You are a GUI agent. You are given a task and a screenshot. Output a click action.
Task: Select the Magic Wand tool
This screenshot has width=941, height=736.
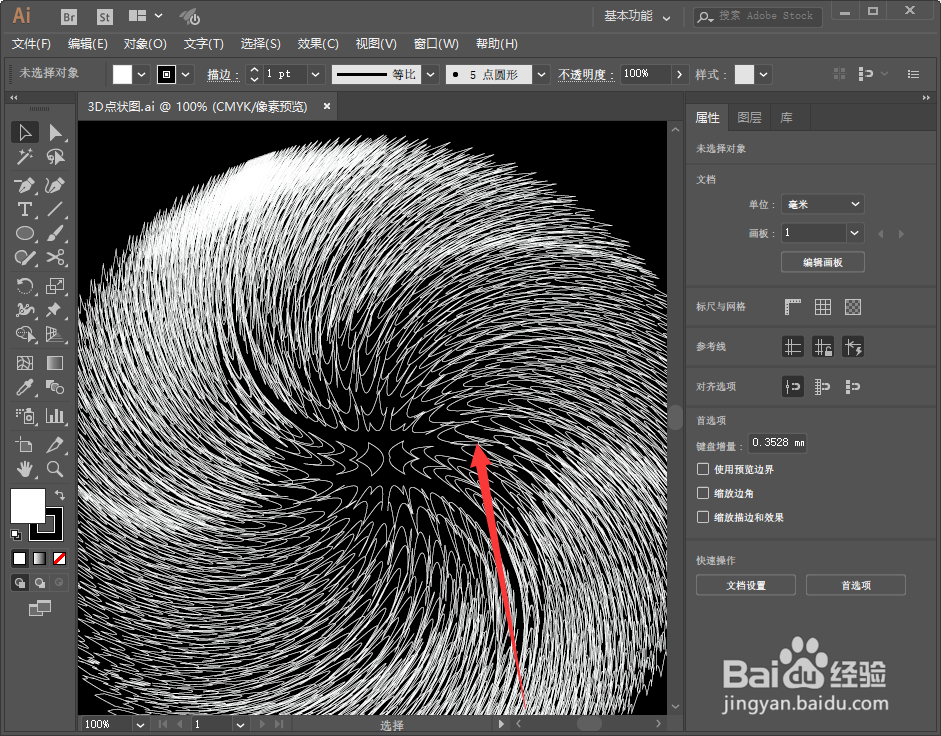[25, 157]
